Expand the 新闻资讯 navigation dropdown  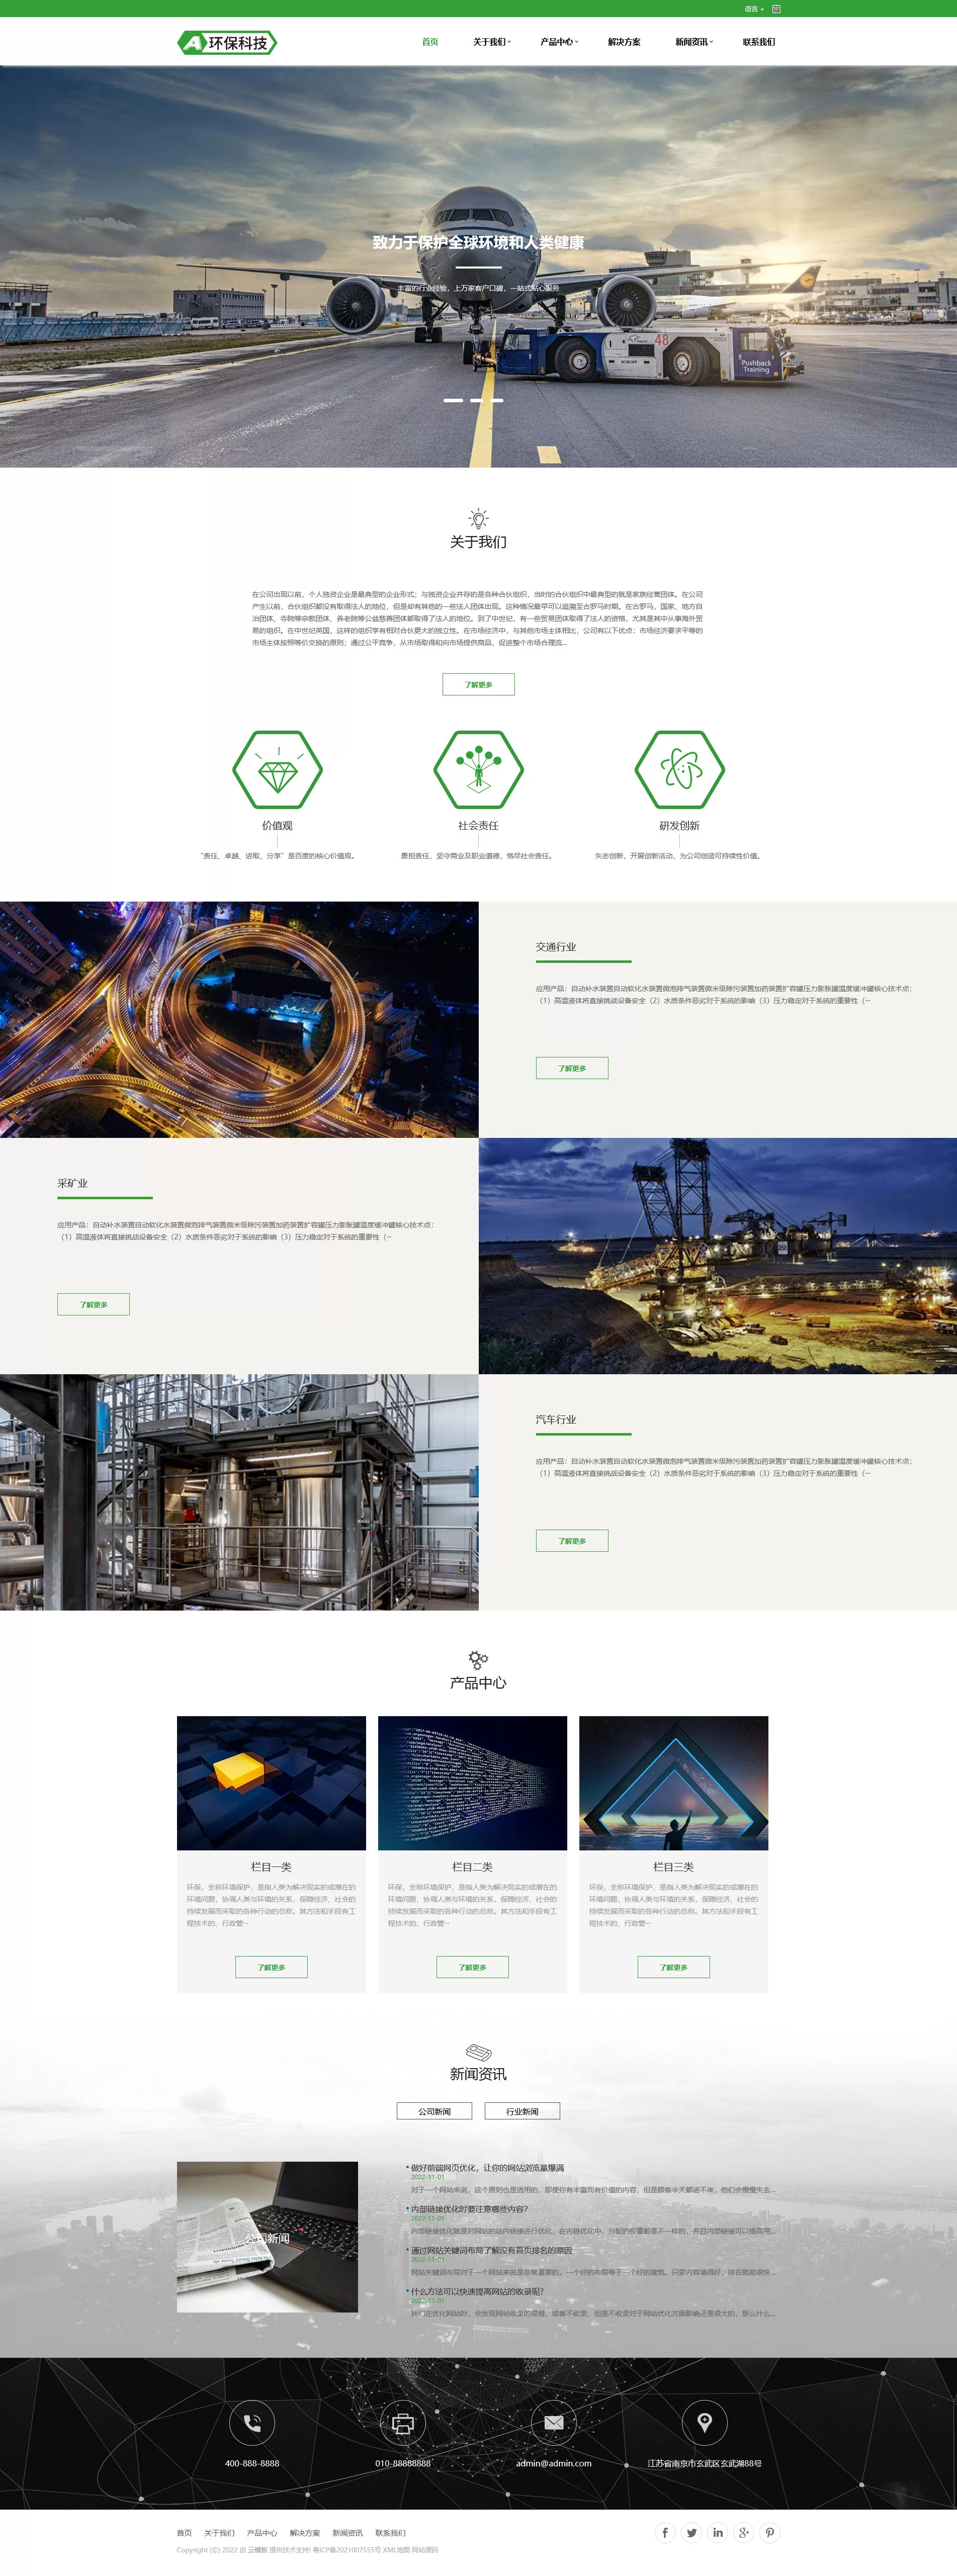(693, 42)
